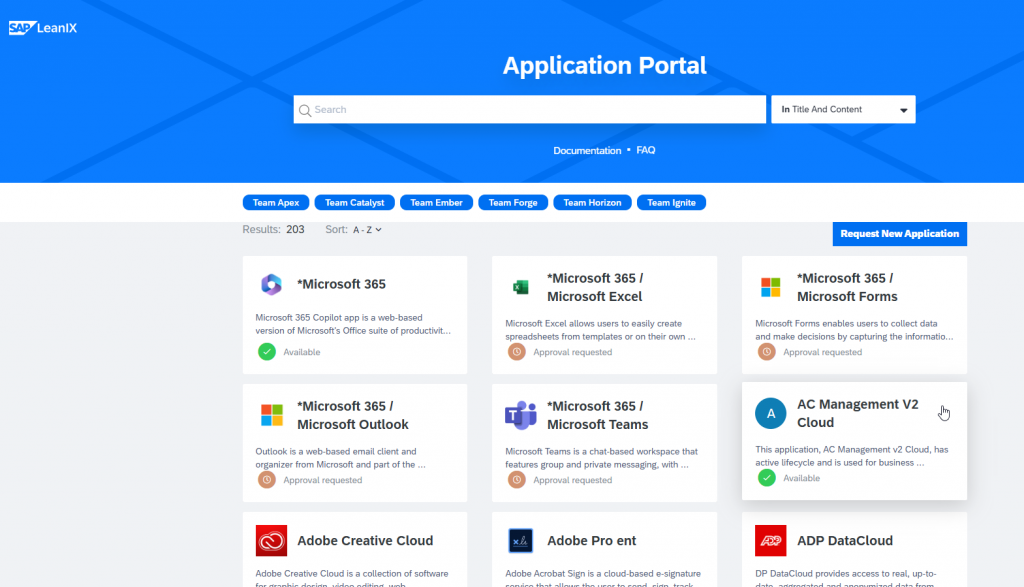Viewport: 1024px width, 587px height.
Task: Open the Documentation link
Action: pyautogui.click(x=587, y=151)
